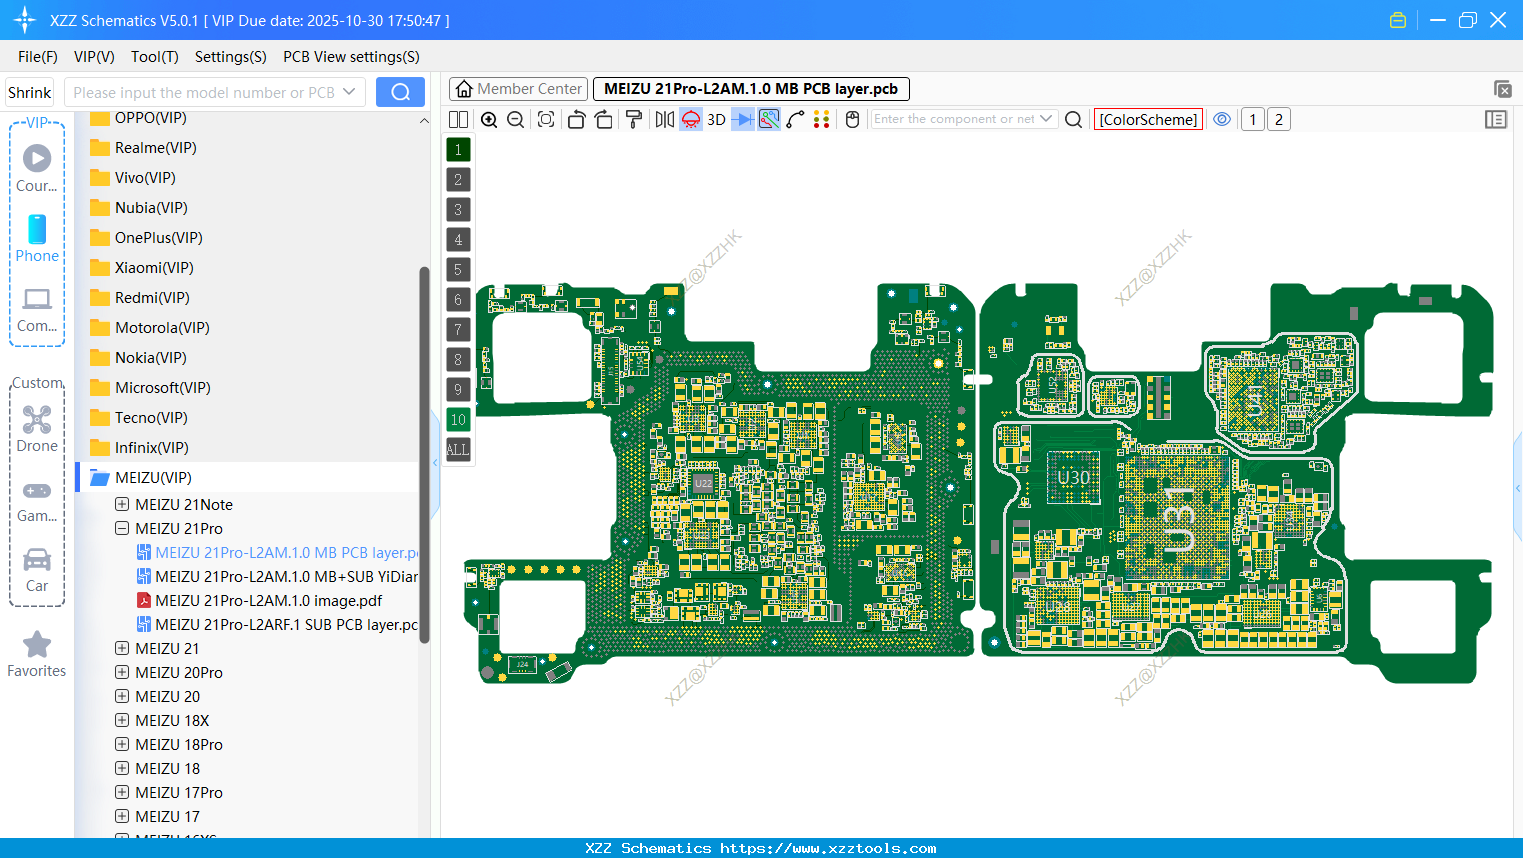Open the Motorola(VIP) folder
Viewport: 1523px width, 858px height.
click(x=162, y=327)
